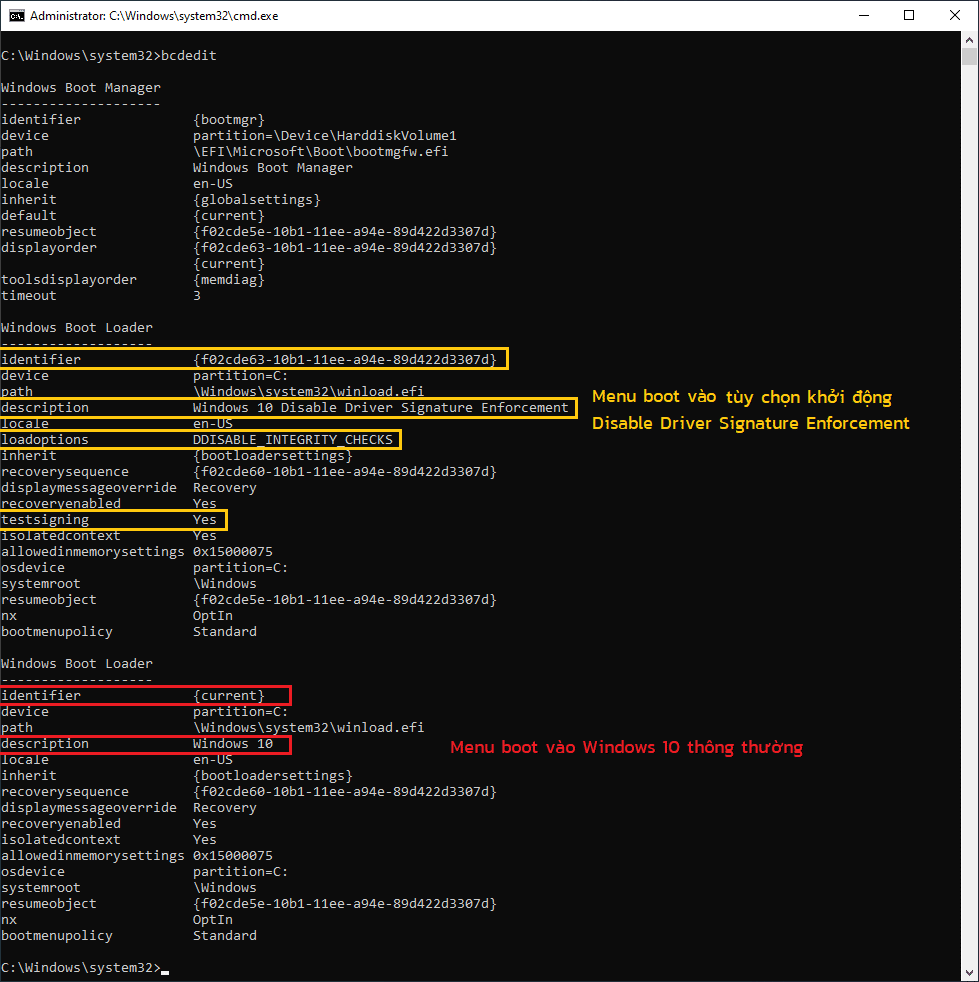Click the cmd.exe icon in the title bar
Viewport: 979px width, 982px height.
[16, 16]
